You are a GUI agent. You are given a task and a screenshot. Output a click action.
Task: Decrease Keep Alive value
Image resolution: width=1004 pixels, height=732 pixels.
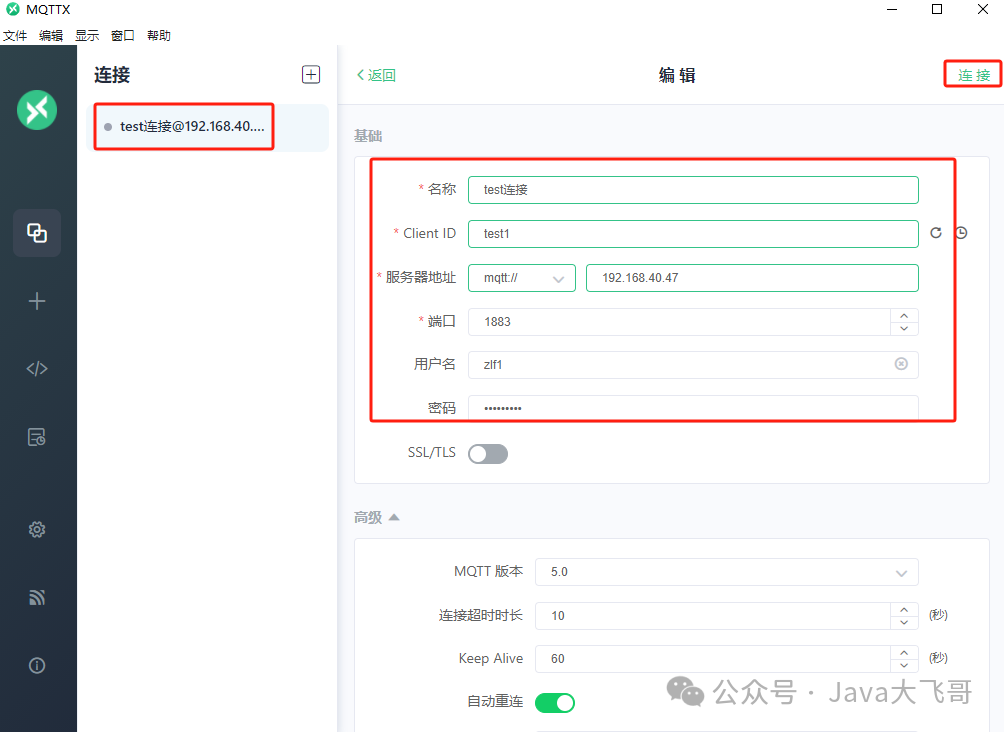904,665
